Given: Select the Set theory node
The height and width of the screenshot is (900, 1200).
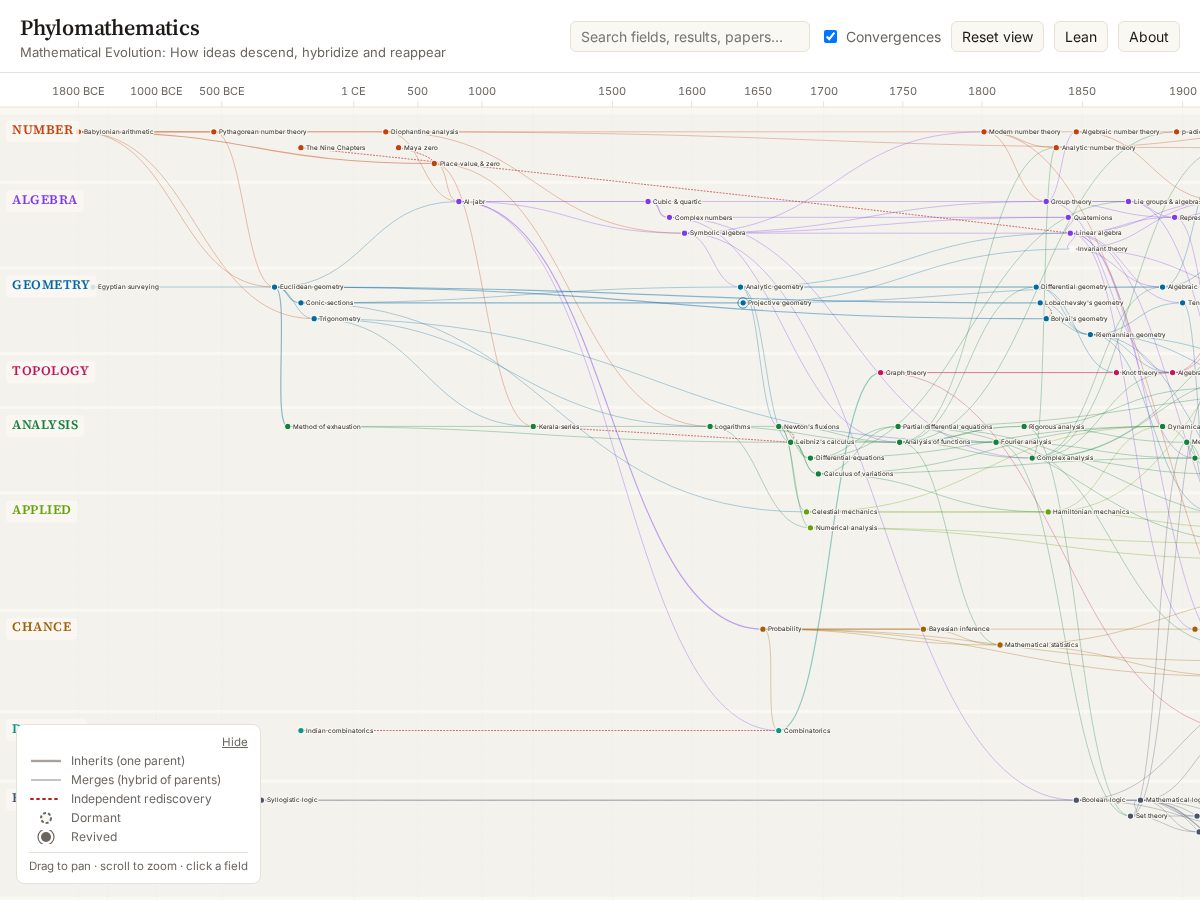Looking at the screenshot, I should point(1131,816).
